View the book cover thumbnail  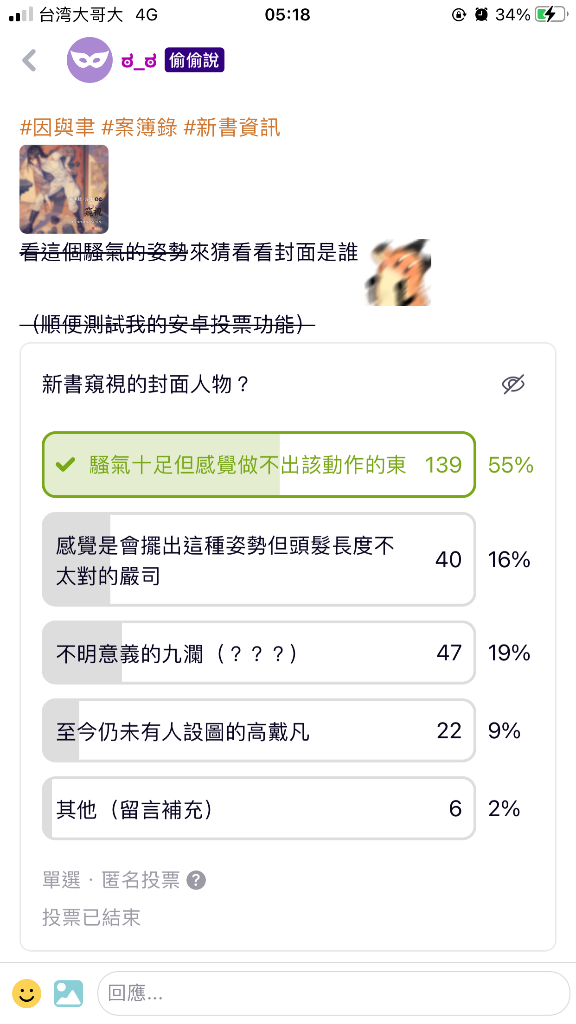click(64, 189)
